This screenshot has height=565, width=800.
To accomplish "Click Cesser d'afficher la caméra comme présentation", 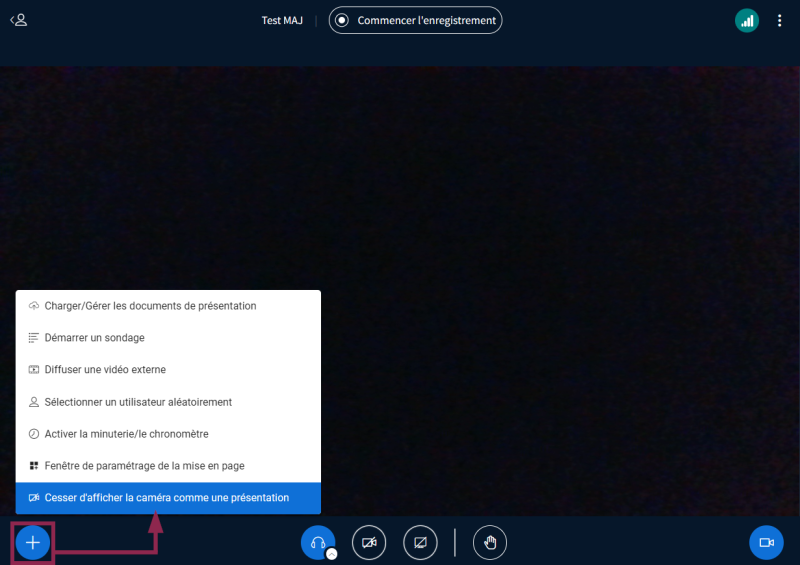I will pos(167,498).
